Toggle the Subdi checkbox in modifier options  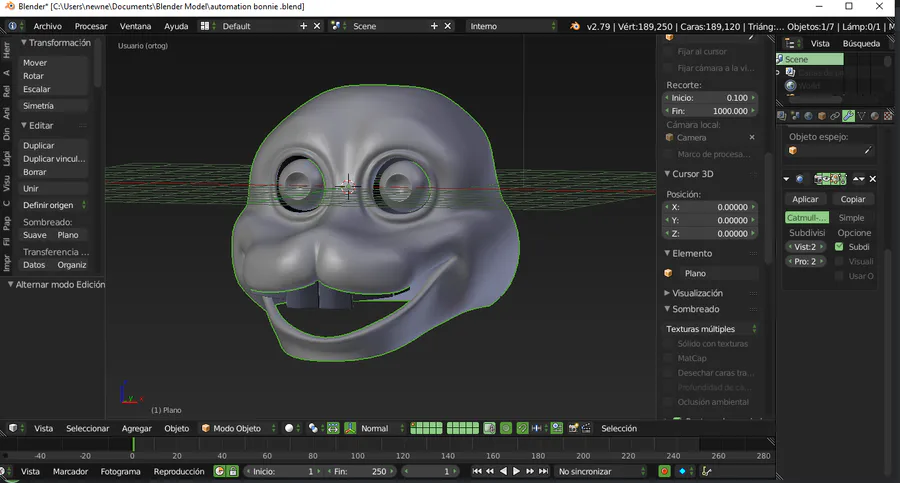839,247
